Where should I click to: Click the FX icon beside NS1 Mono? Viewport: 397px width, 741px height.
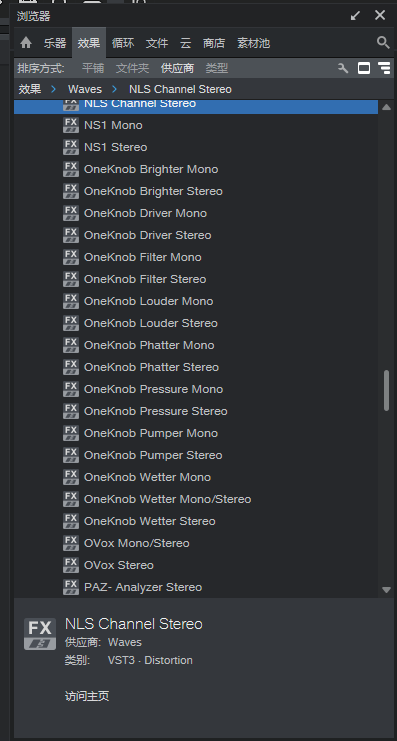pos(71,125)
